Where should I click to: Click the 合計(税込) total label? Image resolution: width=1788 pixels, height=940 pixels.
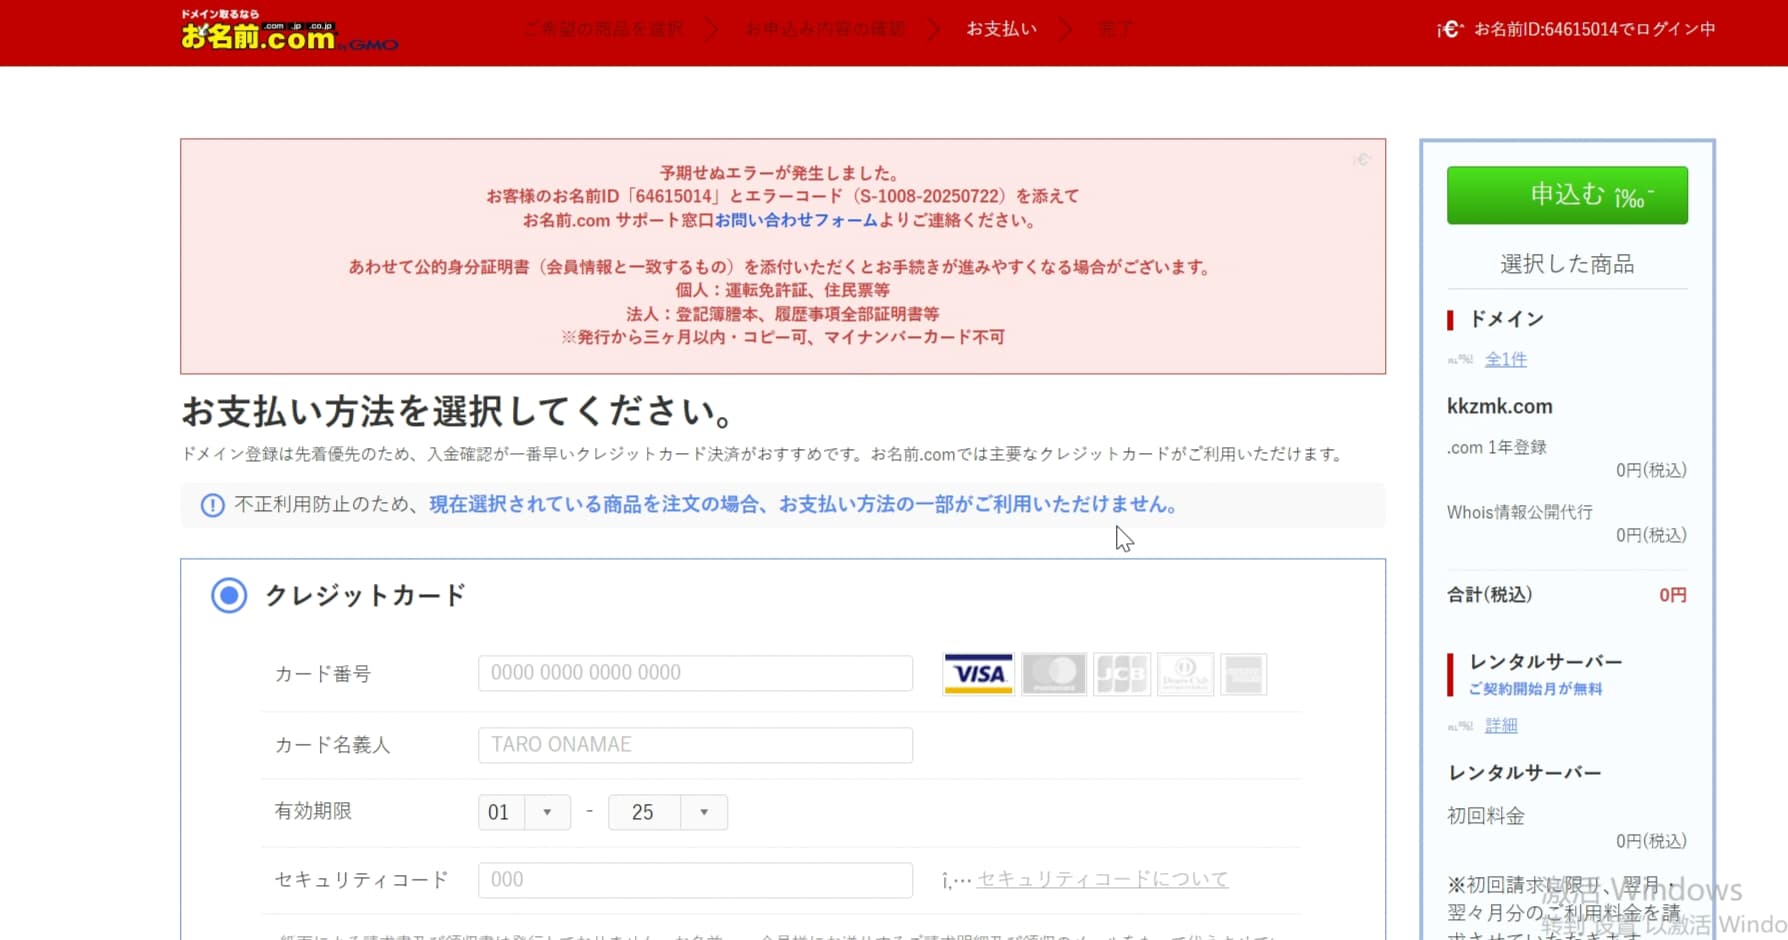pyautogui.click(x=1489, y=595)
